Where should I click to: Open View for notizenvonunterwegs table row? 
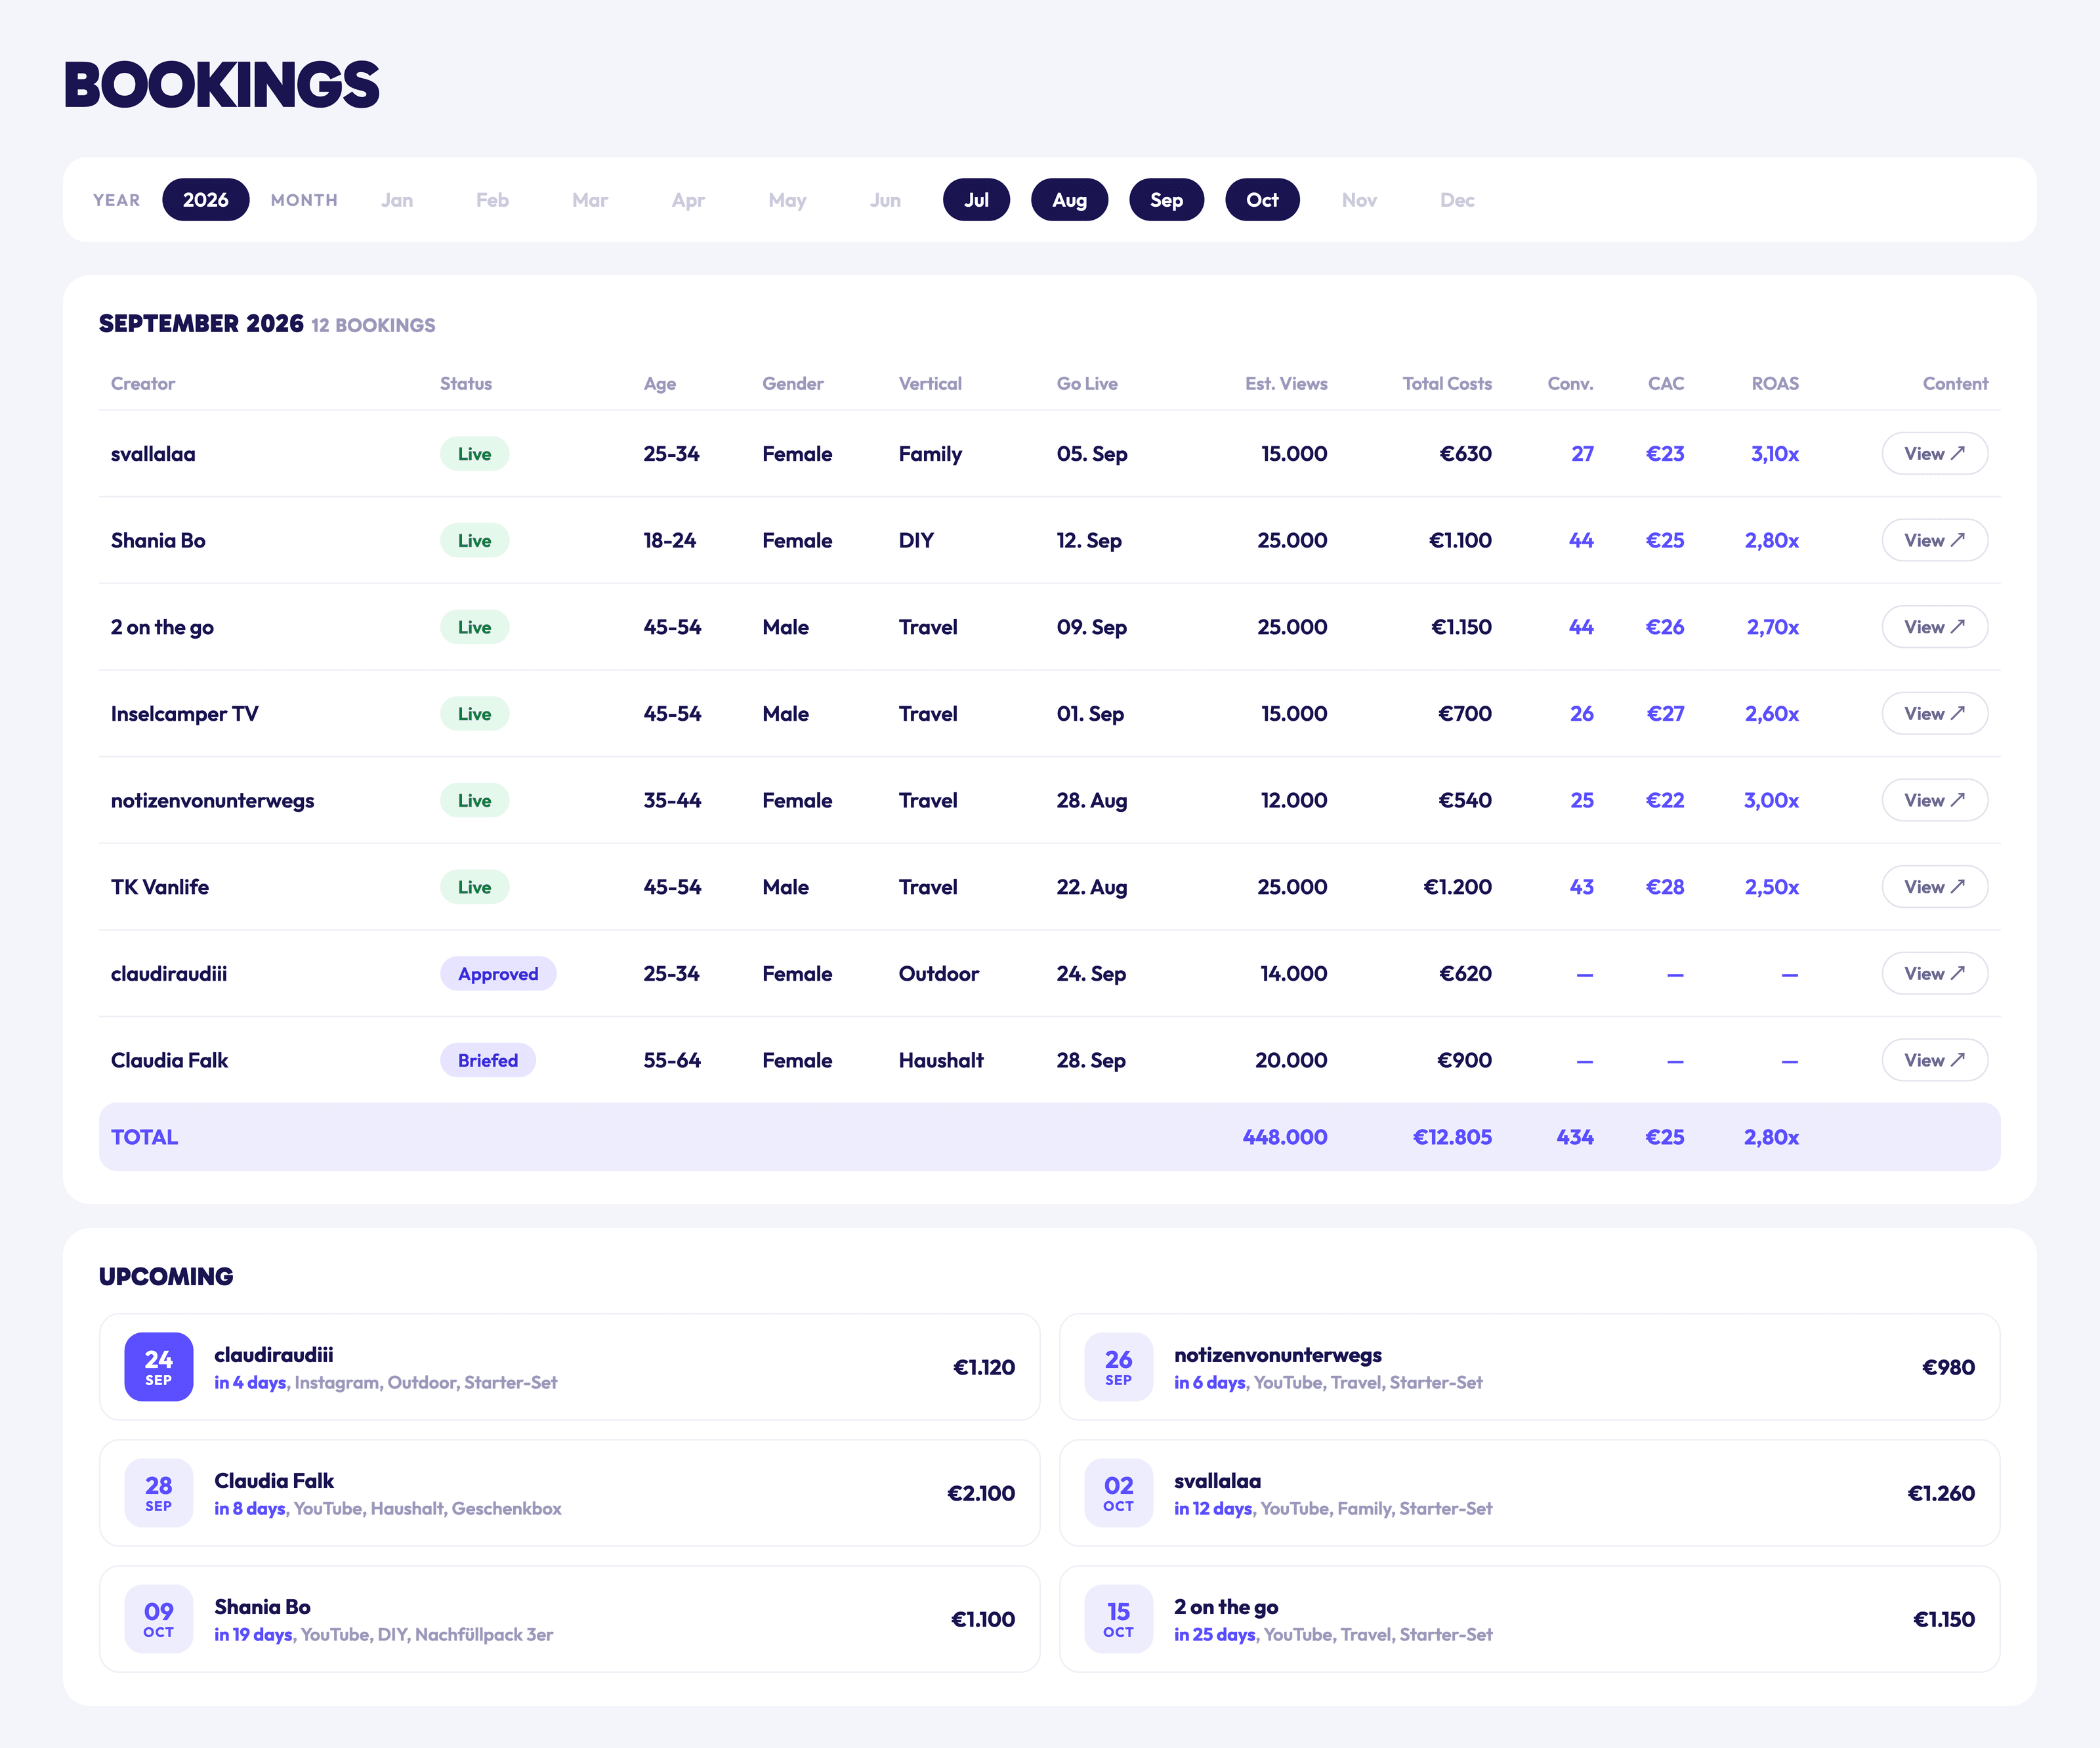[1934, 800]
